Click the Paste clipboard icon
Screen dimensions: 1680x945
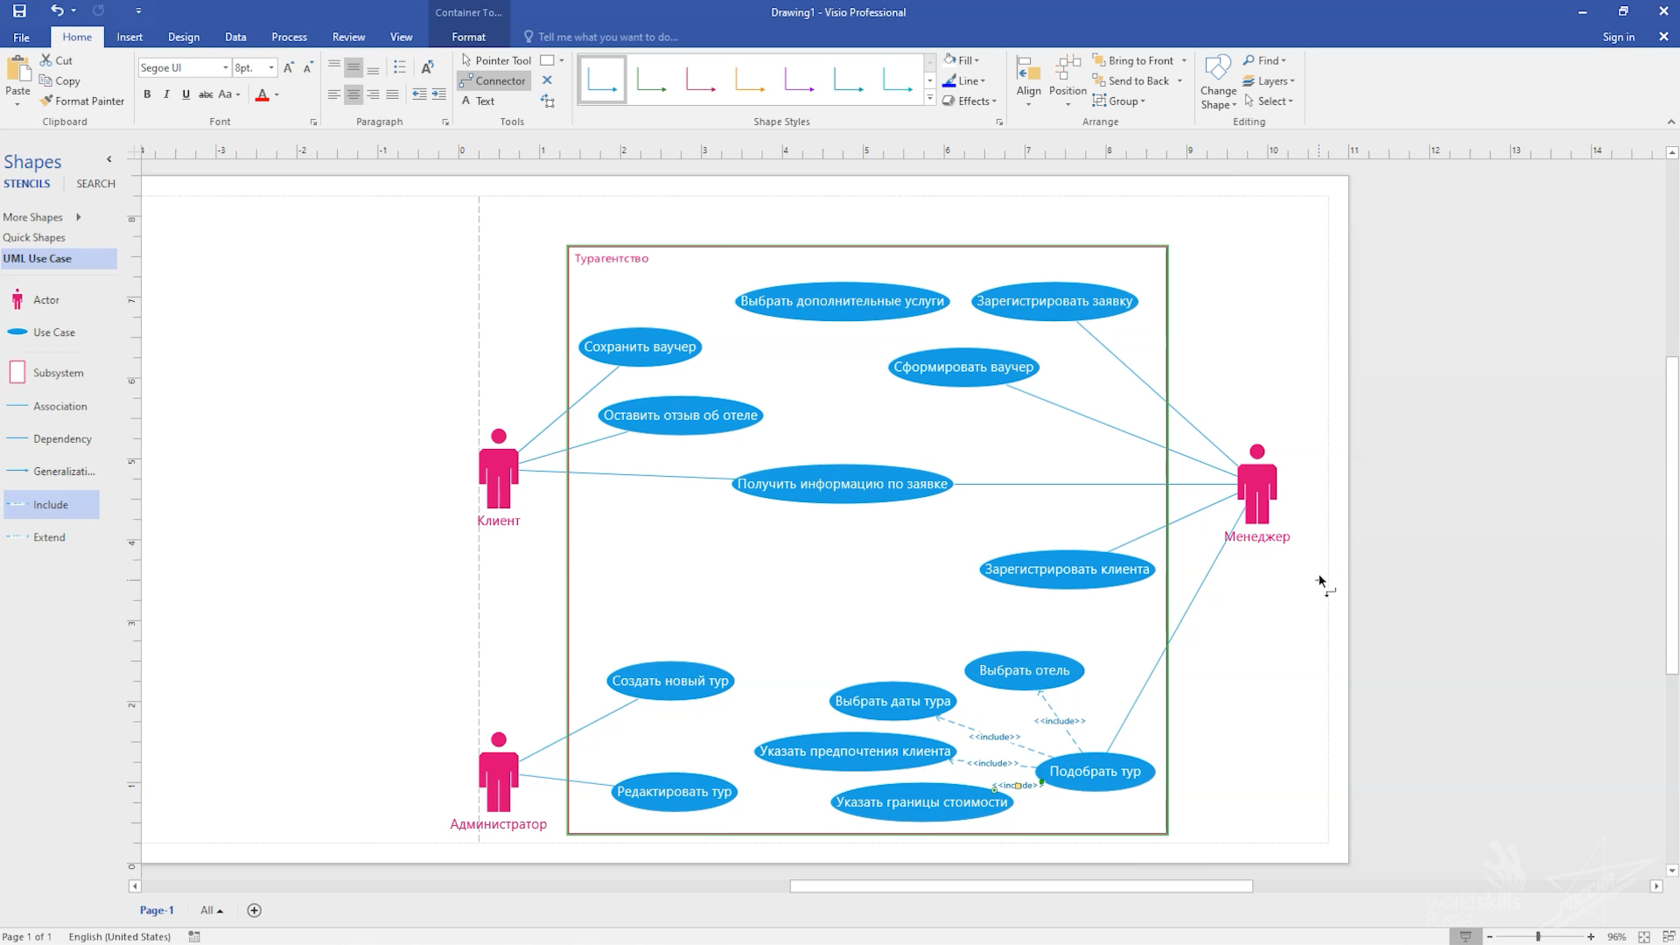[18, 71]
